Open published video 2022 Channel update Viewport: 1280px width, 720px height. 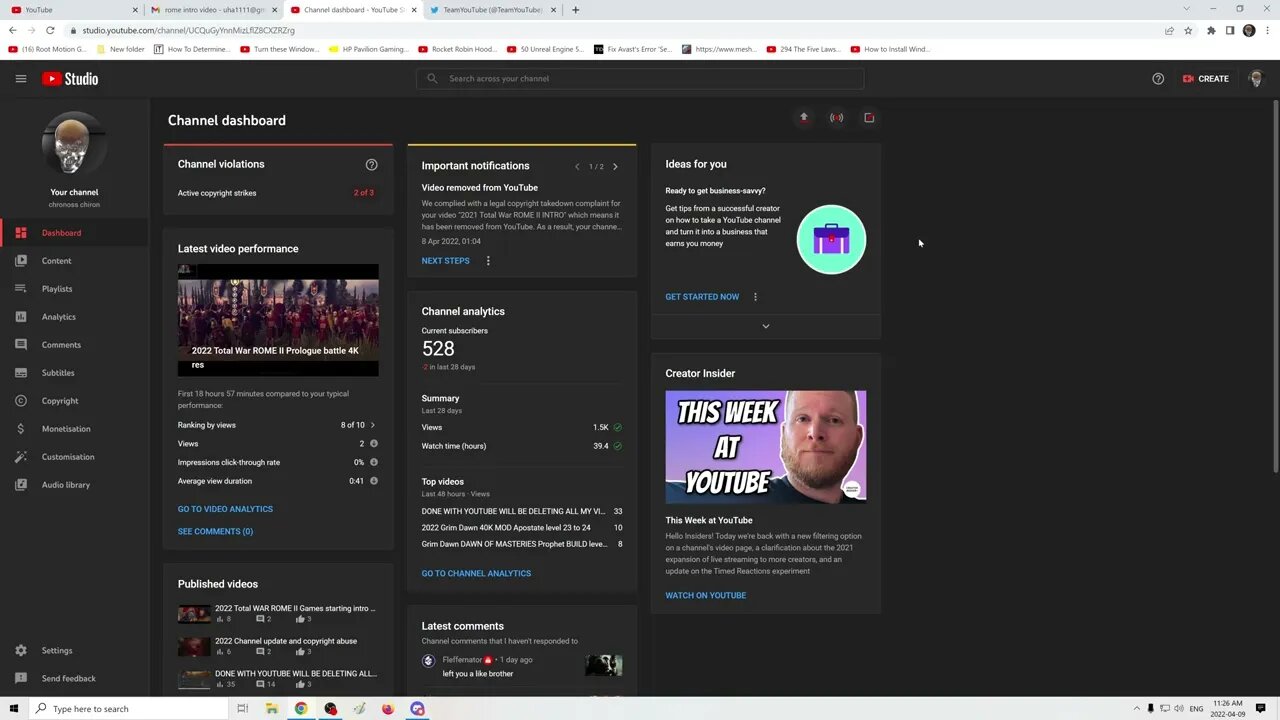pyautogui.click(x=277, y=646)
